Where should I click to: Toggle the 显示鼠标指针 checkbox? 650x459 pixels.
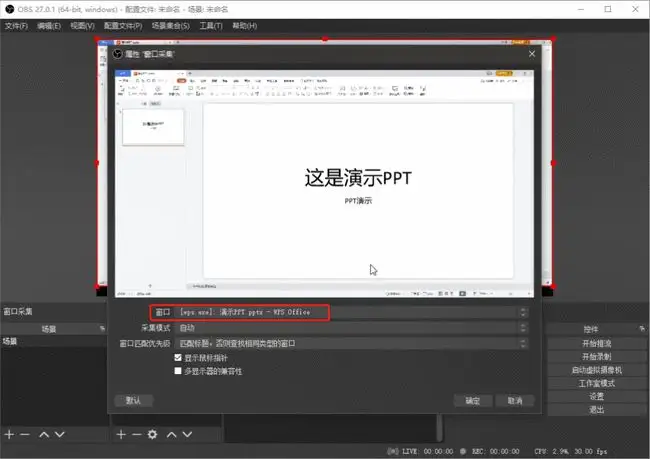(x=178, y=357)
